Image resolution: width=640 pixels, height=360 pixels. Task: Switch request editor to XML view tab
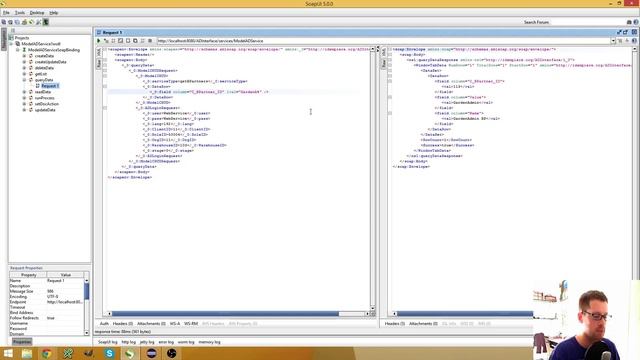click(99, 53)
